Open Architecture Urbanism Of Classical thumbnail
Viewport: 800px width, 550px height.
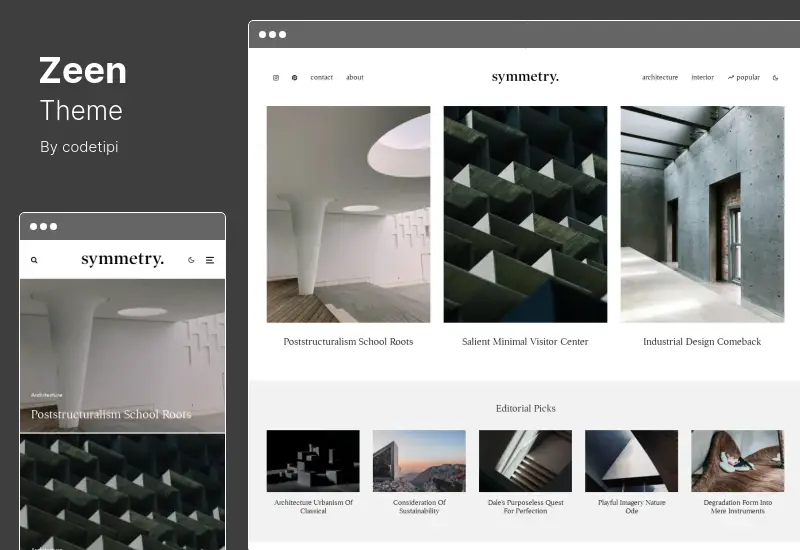(313, 461)
